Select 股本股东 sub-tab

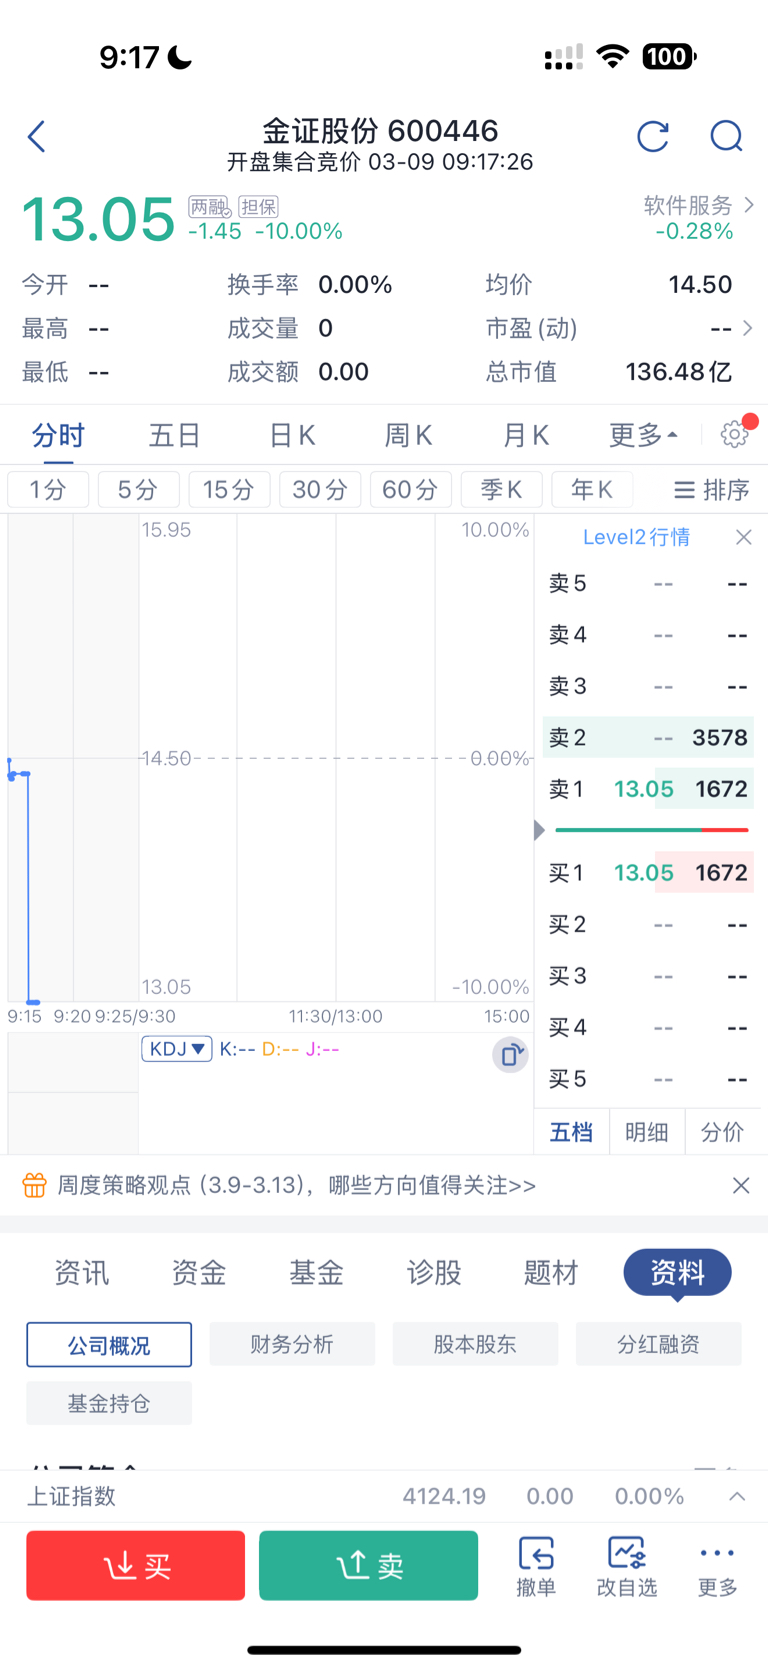(x=475, y=1344)
